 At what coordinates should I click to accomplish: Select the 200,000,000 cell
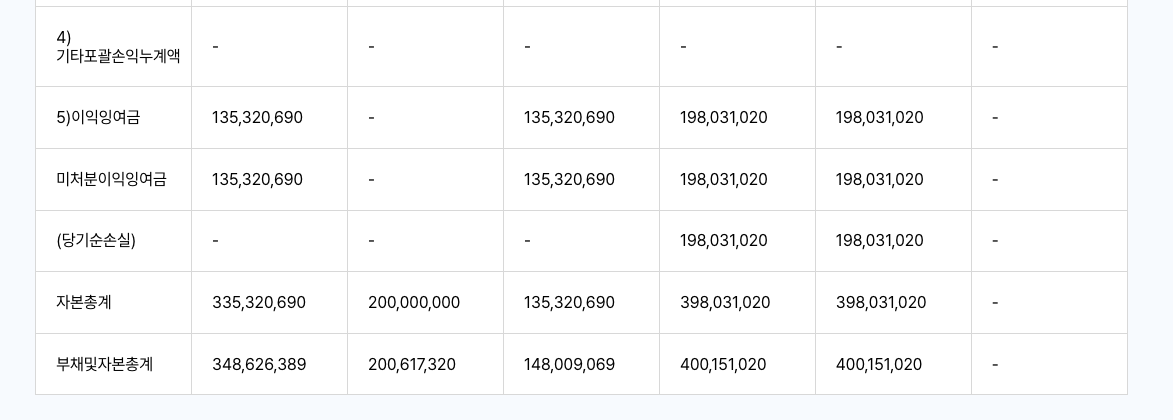click(414, 303)
